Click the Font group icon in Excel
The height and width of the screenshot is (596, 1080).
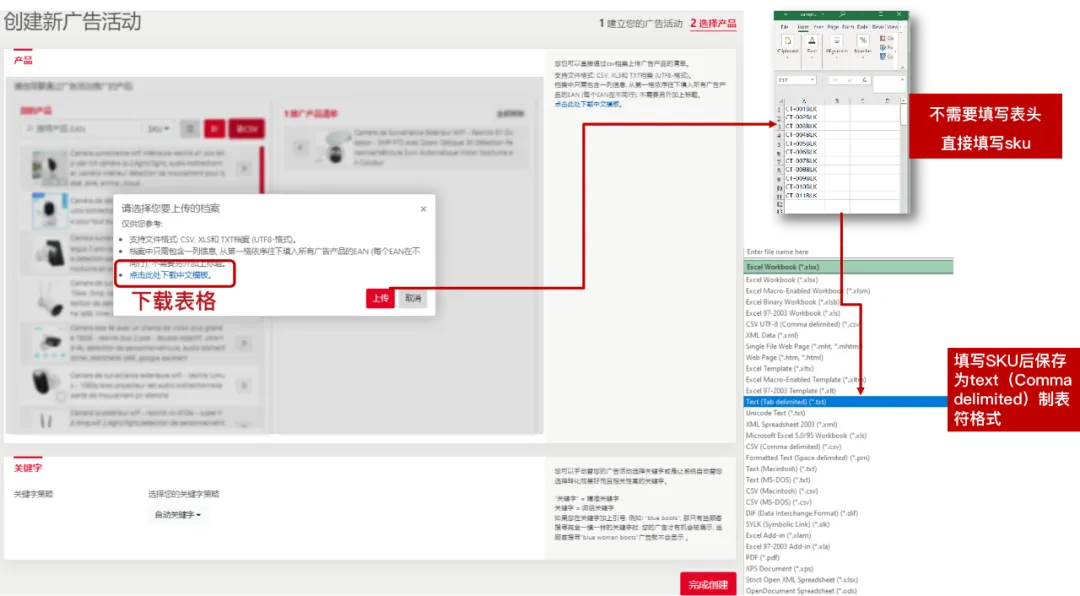[x=811, y=40]
